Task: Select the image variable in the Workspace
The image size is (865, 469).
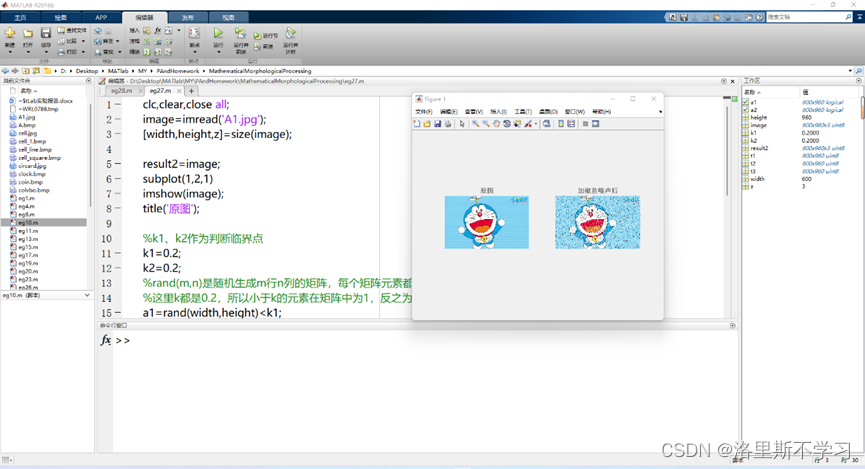Action: point(758,125)
